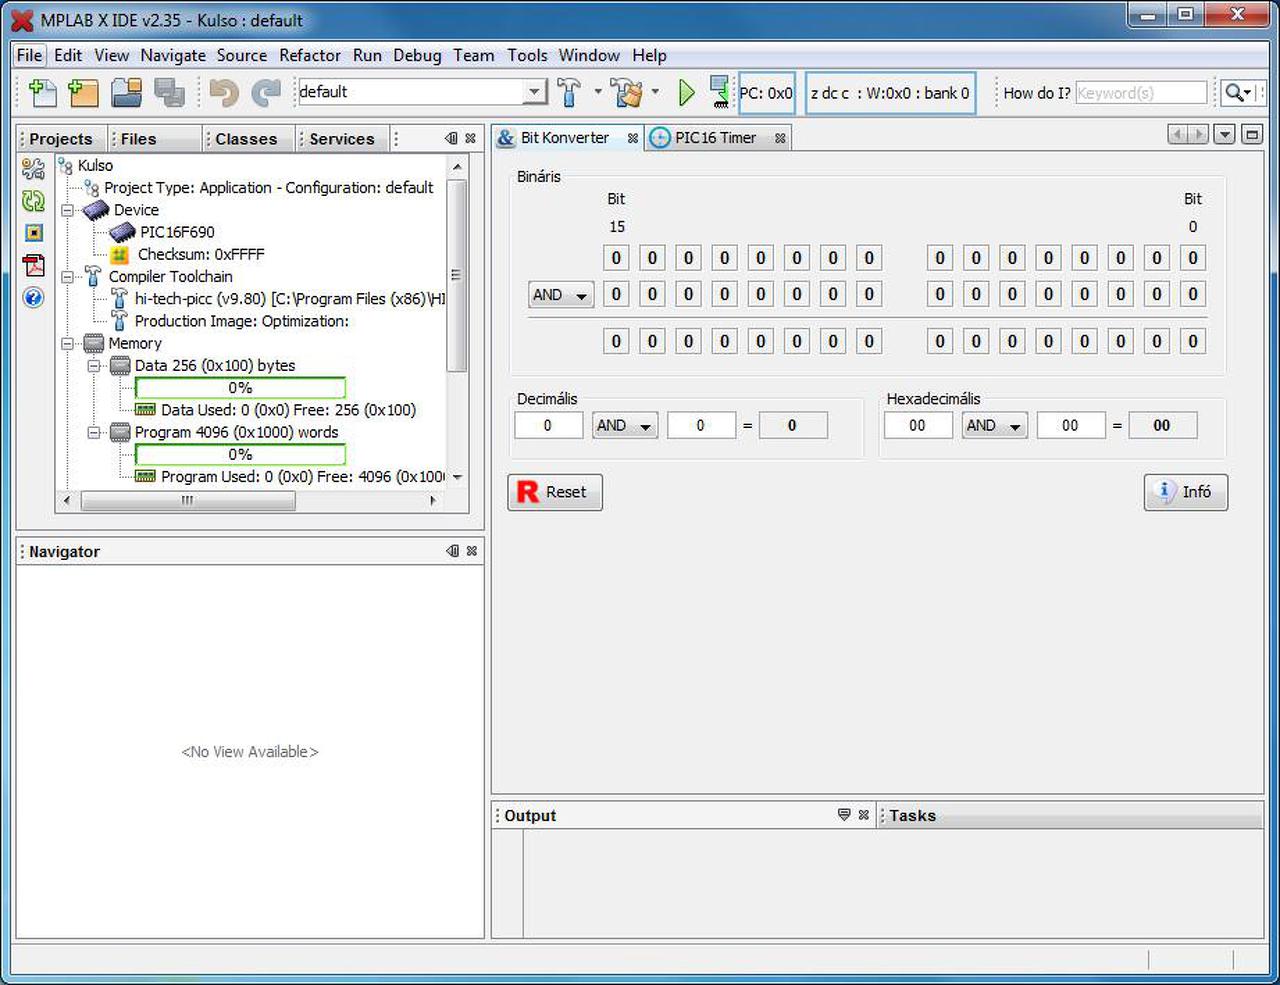Screen dimensions: 1280x985
Task: Minimize the Projects window group
Action: [x=452, y=138]
